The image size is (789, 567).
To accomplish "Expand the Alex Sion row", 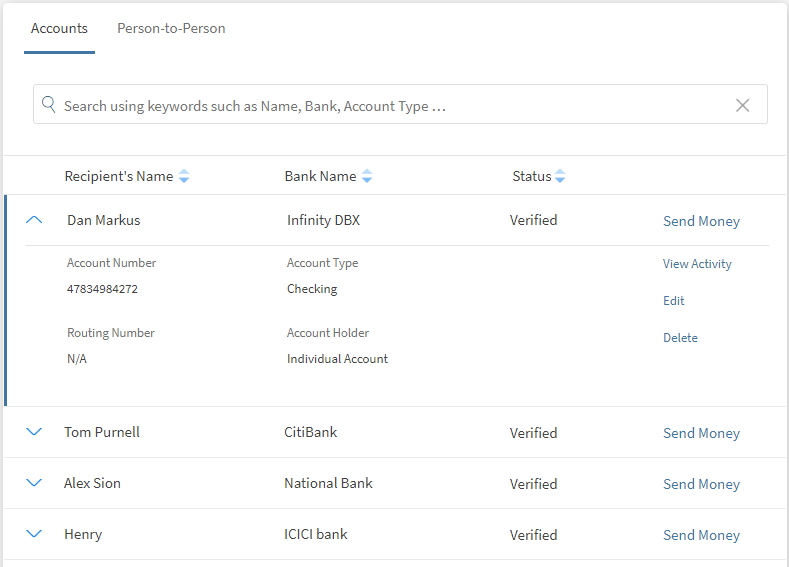I will click(34, 483).
